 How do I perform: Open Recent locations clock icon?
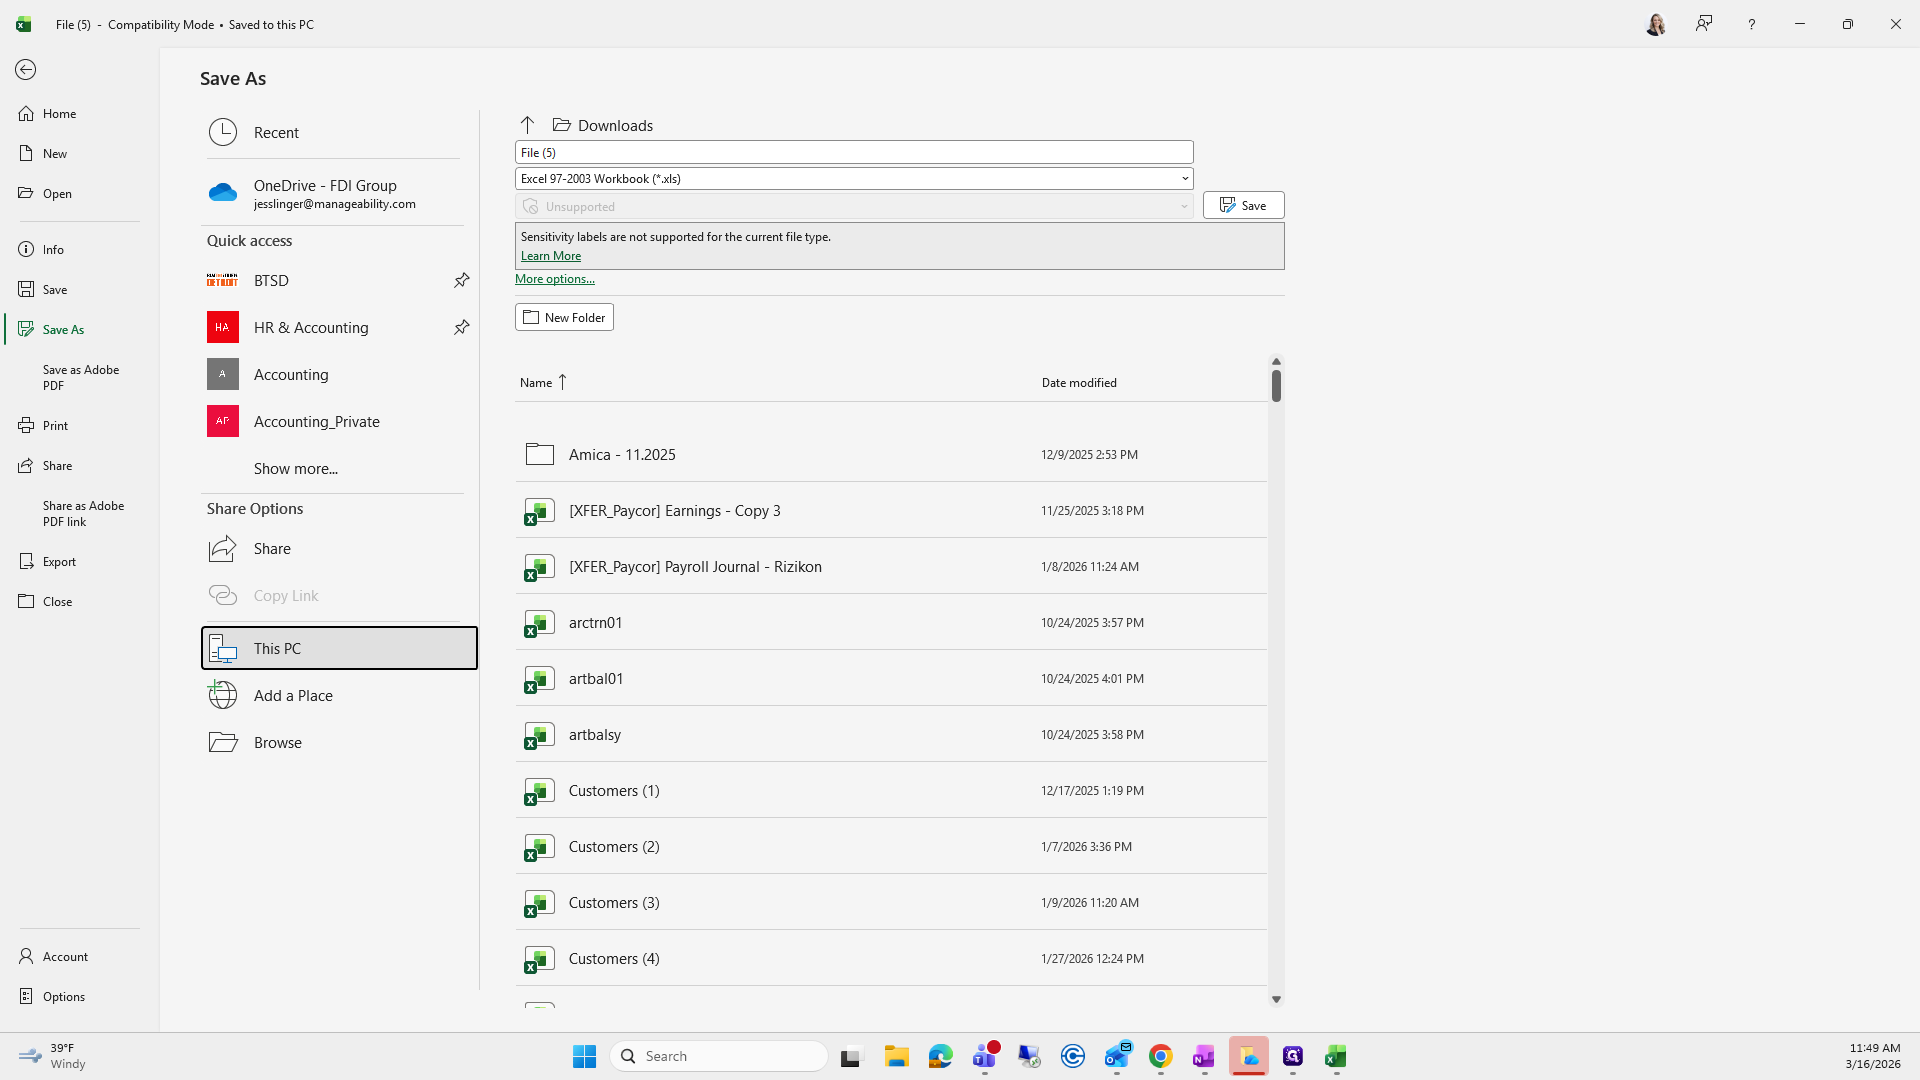pyautogui.click(x=223, y=132)
